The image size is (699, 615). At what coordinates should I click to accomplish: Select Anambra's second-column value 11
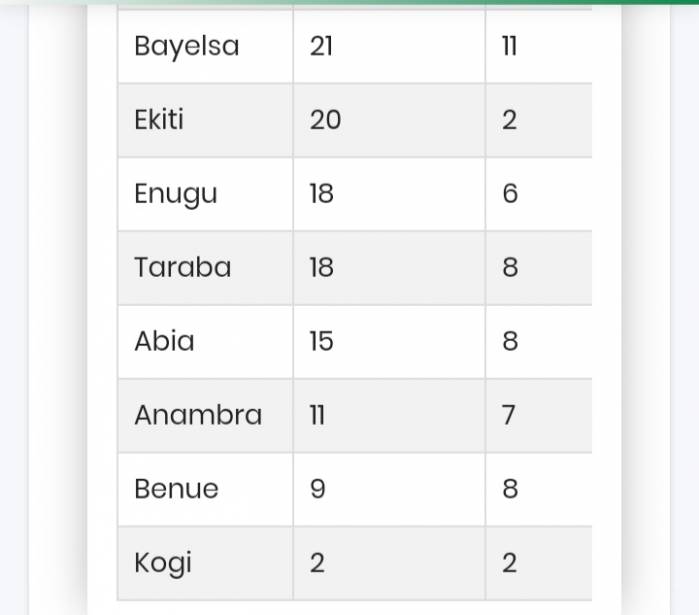(x=317, y=415)
